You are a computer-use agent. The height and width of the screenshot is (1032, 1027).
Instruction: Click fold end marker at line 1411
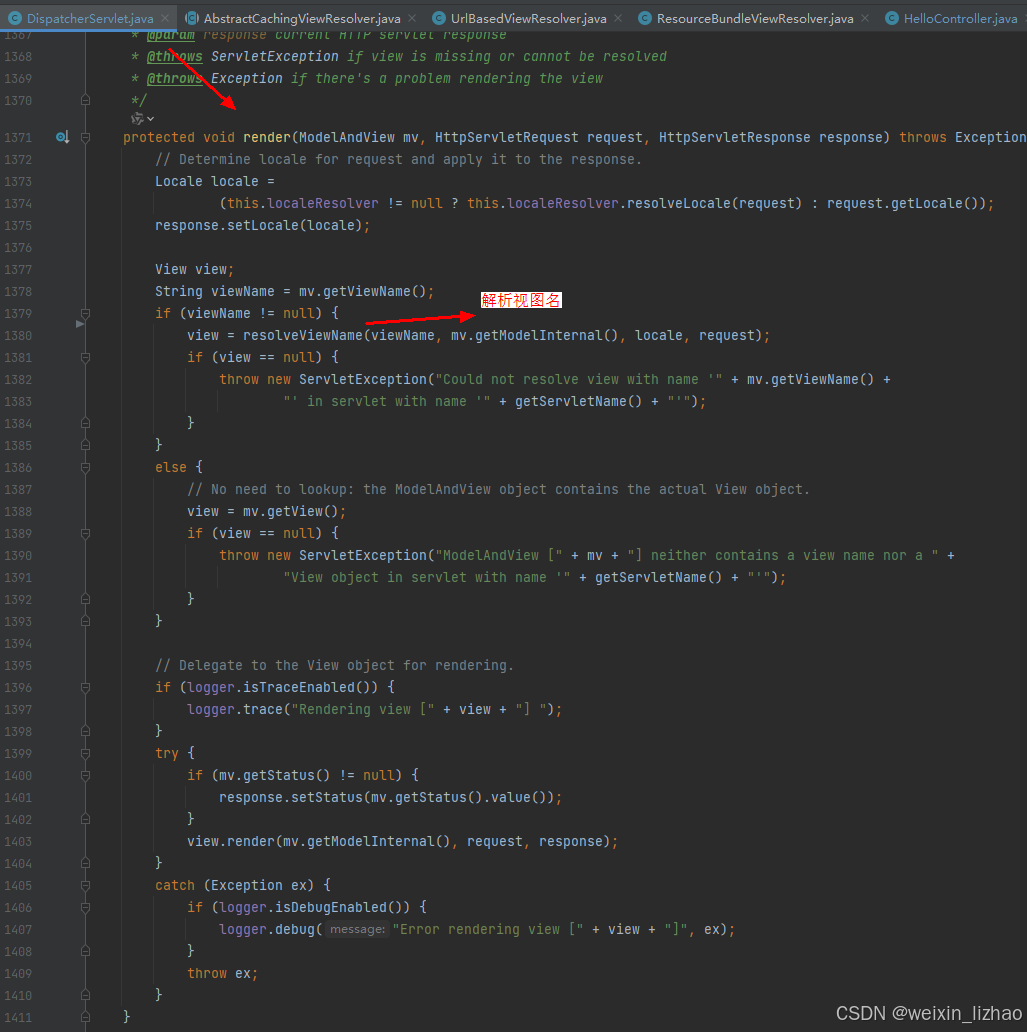pyautogui.click(x=86, y=1018)
